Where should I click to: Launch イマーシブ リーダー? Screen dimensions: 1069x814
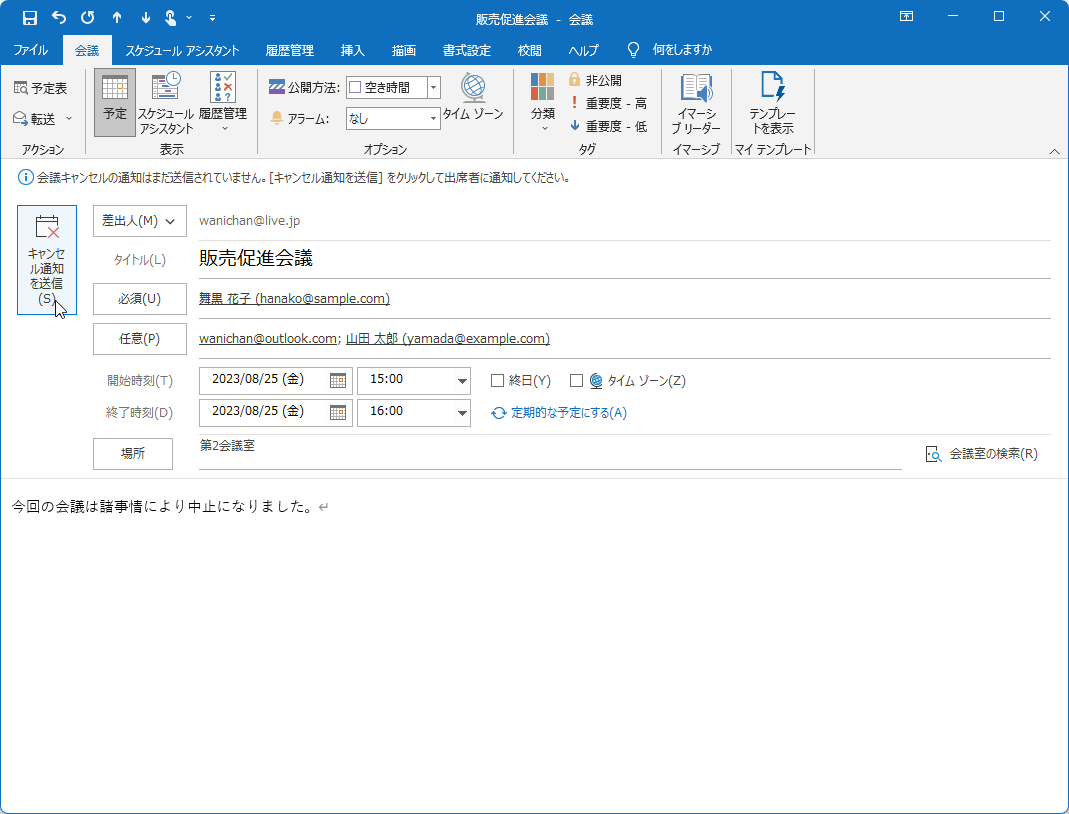coord(695,104)
